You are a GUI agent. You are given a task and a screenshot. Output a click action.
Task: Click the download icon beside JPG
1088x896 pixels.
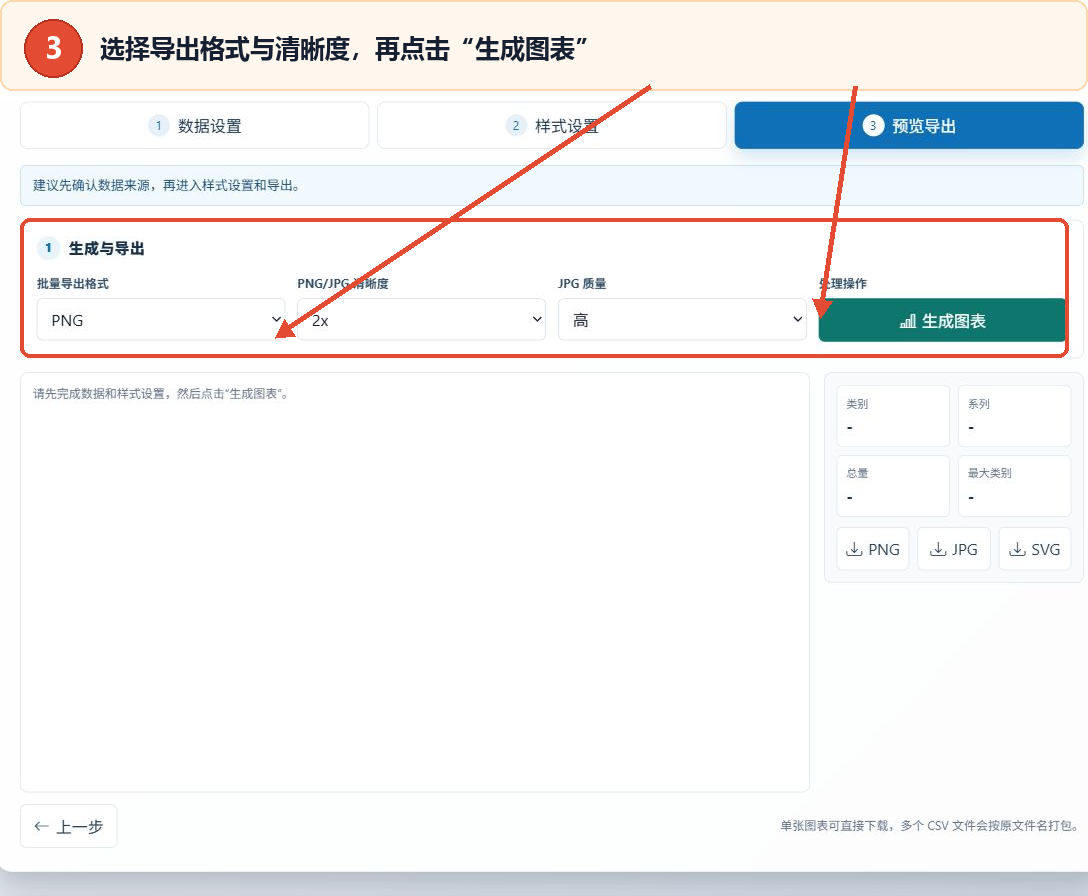[x=938, y=549]
